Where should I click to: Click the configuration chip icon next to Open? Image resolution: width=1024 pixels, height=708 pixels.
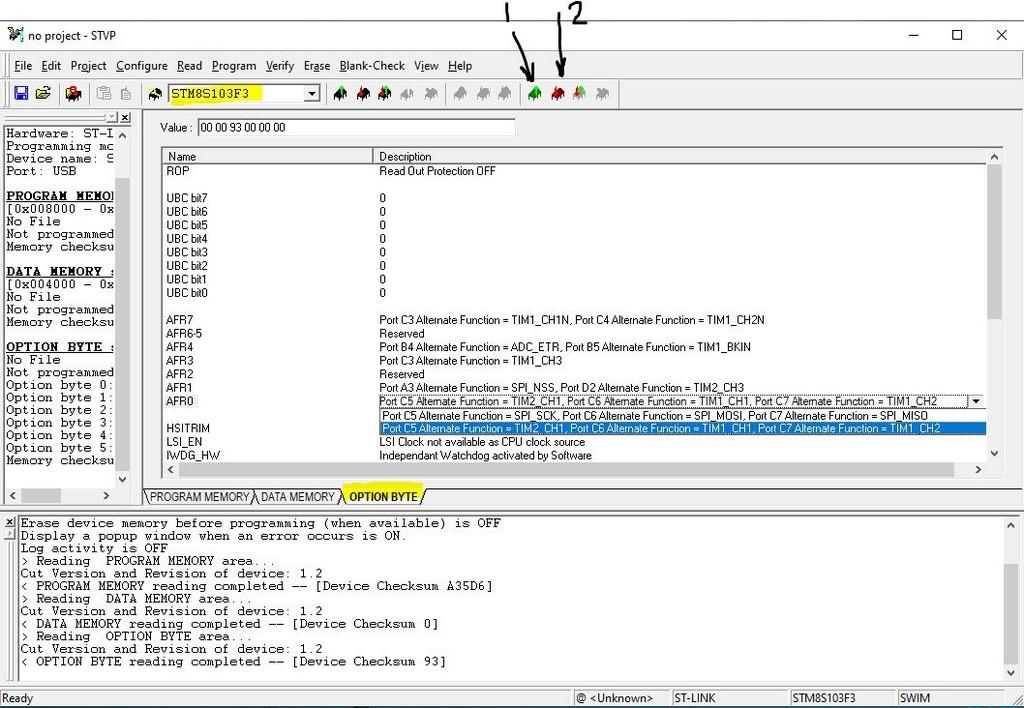tap(73, 94)
